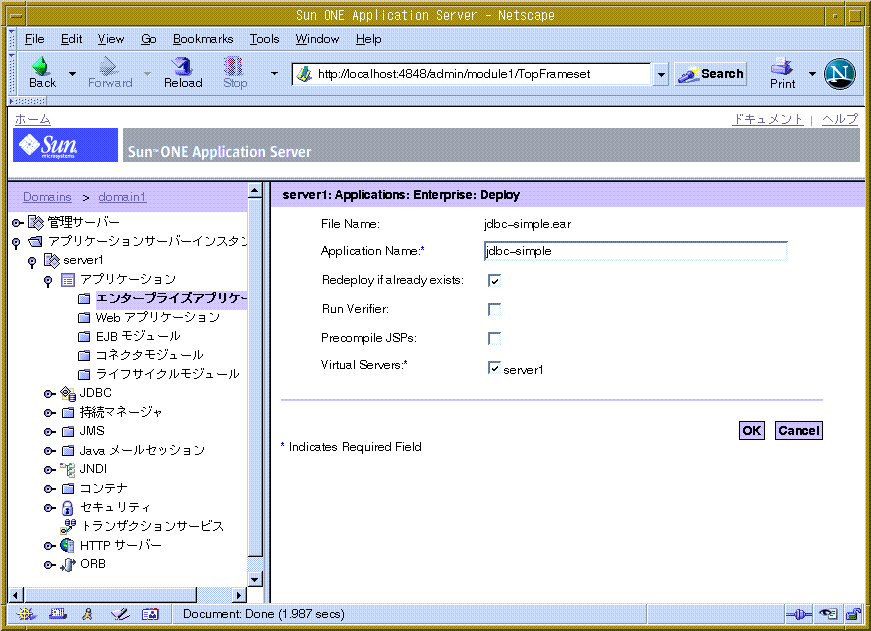Click the セキュリティ padlock icon

tap(67, 508)
